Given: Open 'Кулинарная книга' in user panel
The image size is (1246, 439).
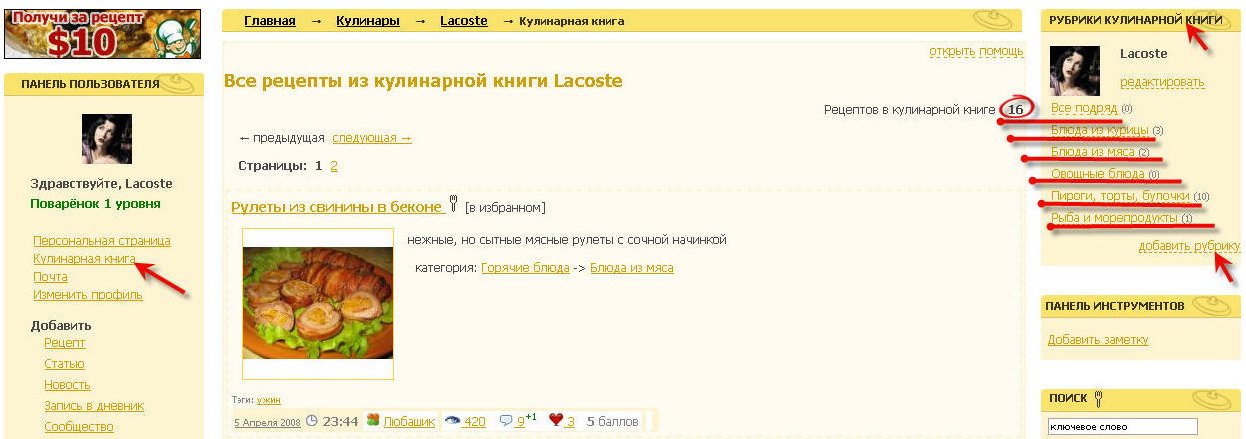Looking at the screenshot, I should 84,258.
